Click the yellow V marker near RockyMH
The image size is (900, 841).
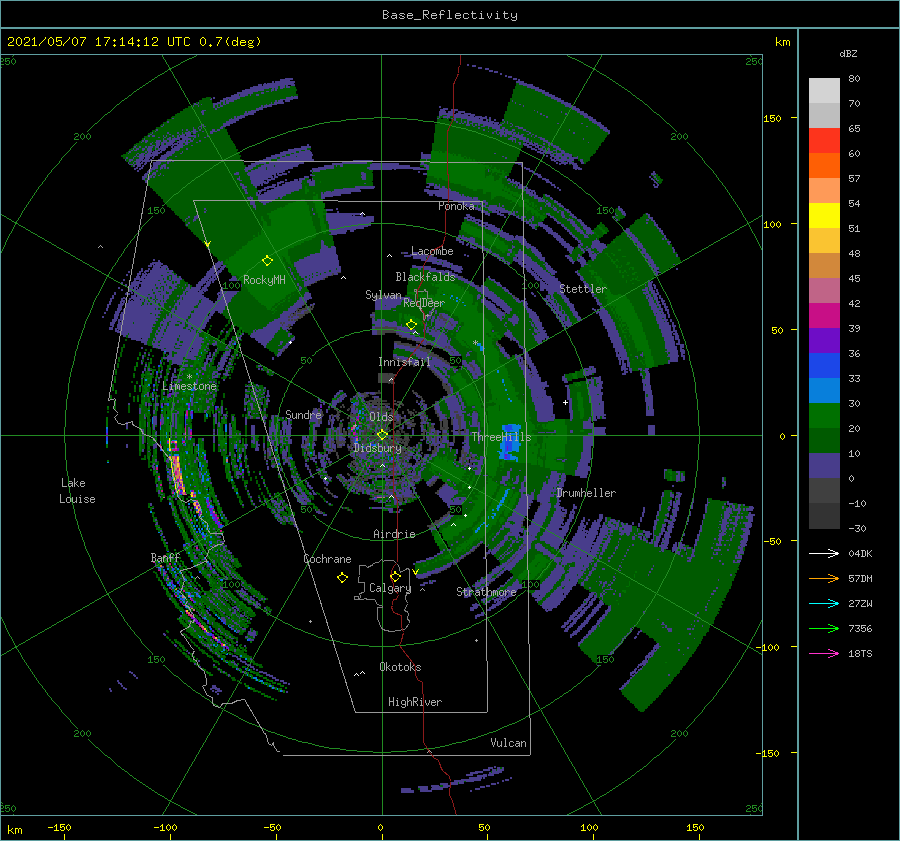pyautogui.click(x=208, y=244)
